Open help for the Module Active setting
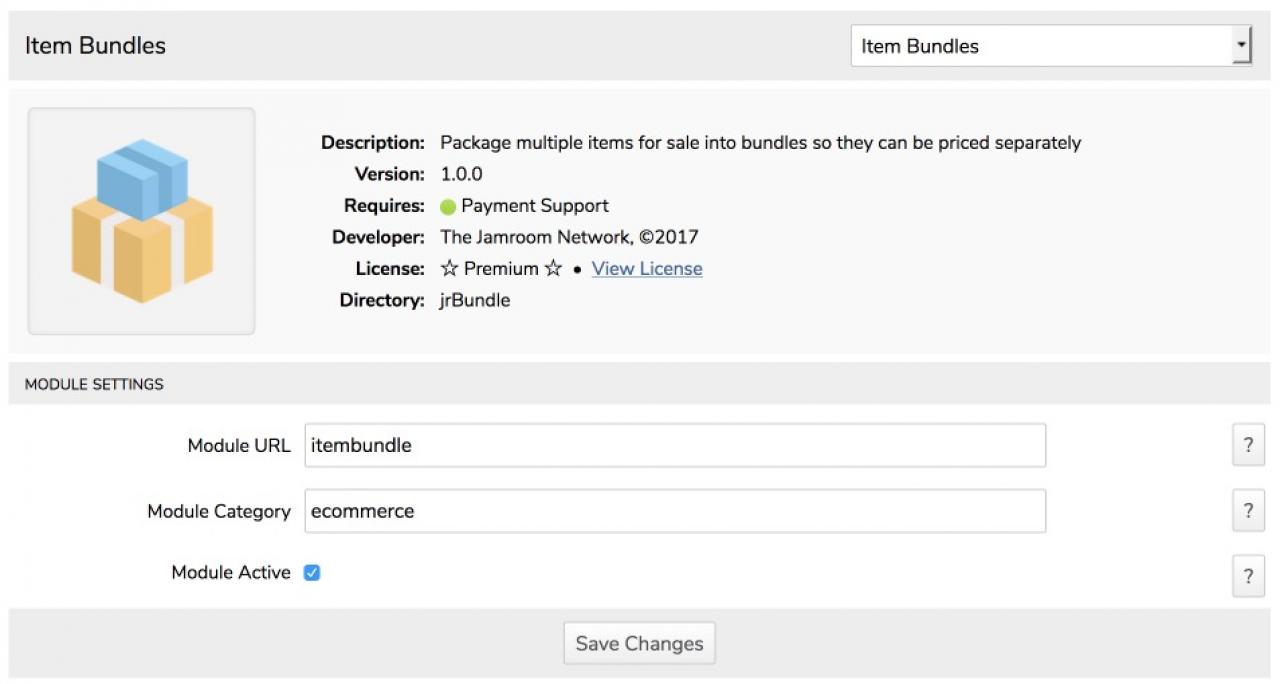The height and width of the screenshot is (684, 1280). 1248,576
